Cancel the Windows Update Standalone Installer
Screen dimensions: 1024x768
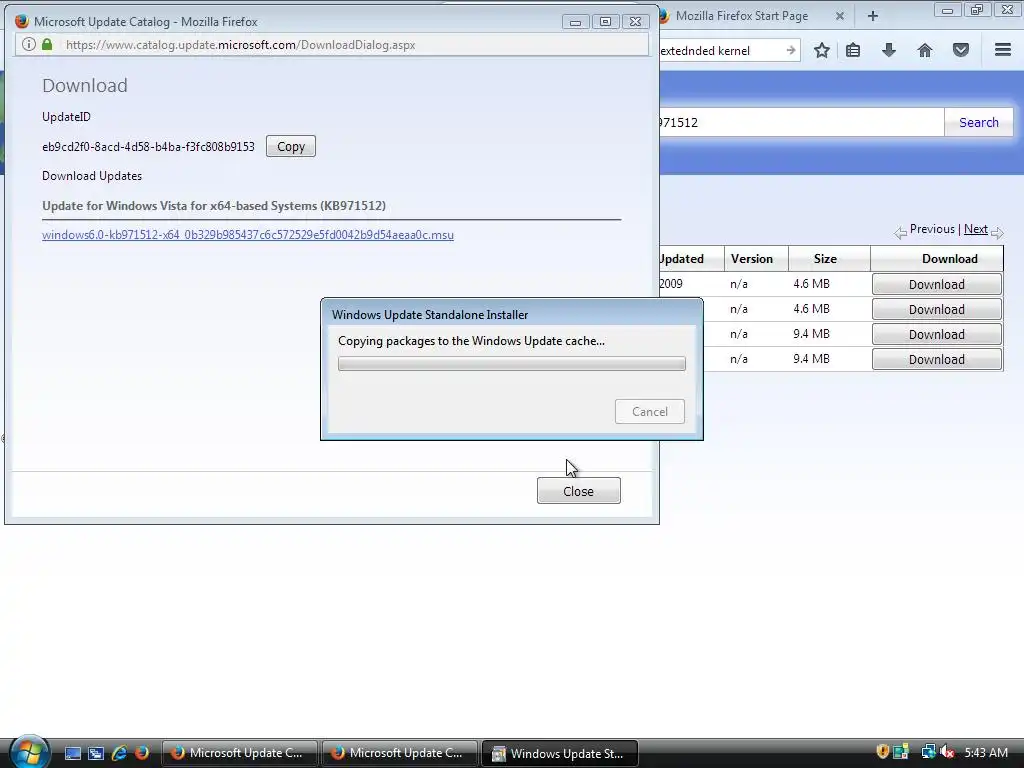point(650,411)
